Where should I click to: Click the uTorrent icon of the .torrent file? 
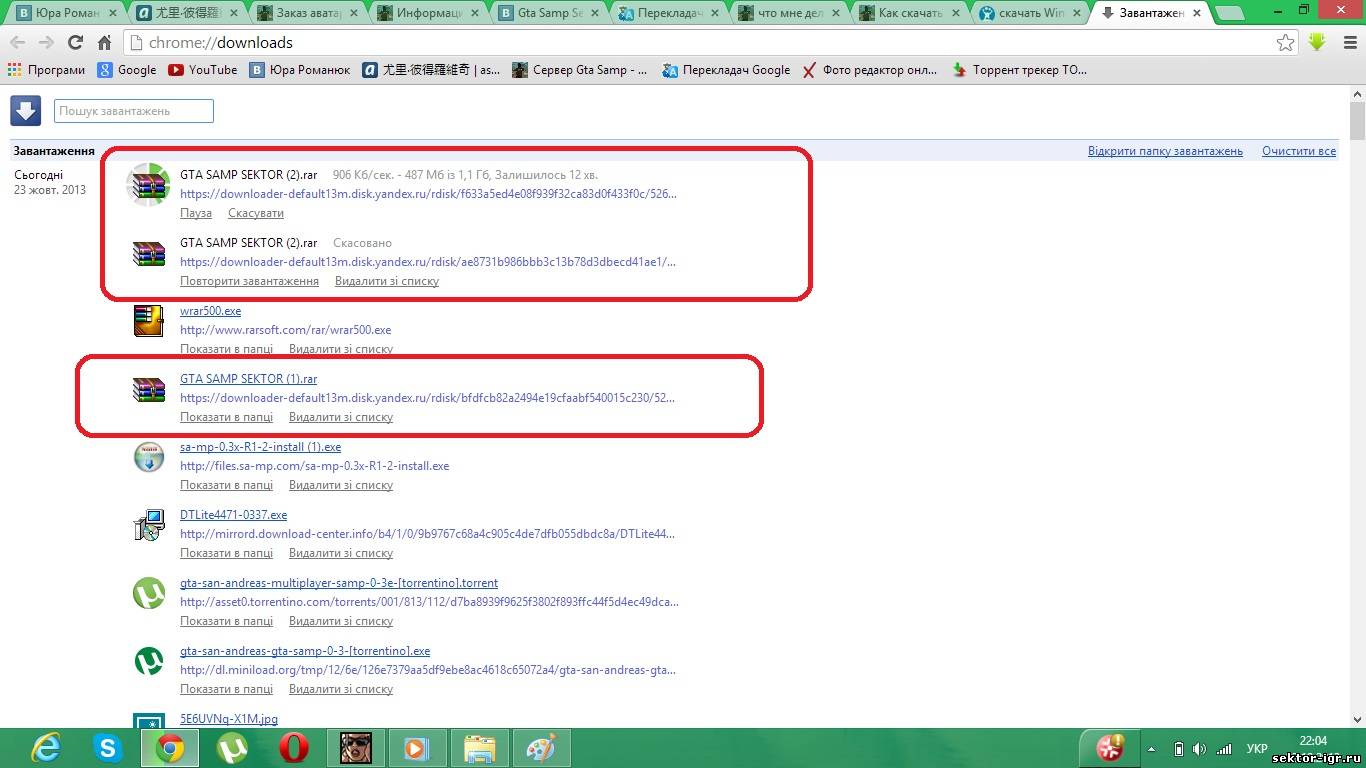coord(149,593)
